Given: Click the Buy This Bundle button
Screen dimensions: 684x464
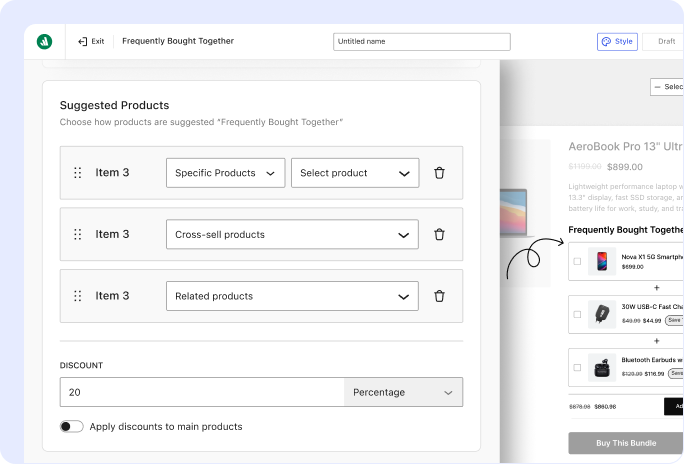Looking at the screenshot, I should [626, 443].
